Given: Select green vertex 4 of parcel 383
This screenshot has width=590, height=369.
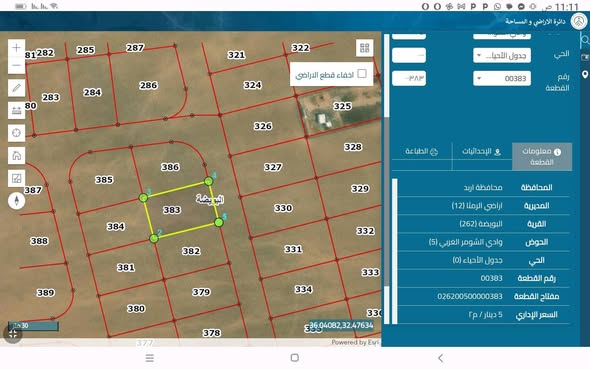Looking at the screenshot, I should pos(208,181).
